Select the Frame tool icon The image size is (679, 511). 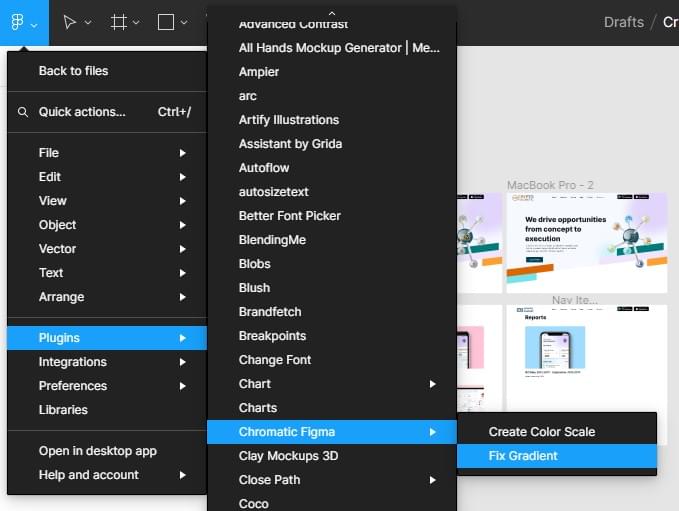coord(119,22)
